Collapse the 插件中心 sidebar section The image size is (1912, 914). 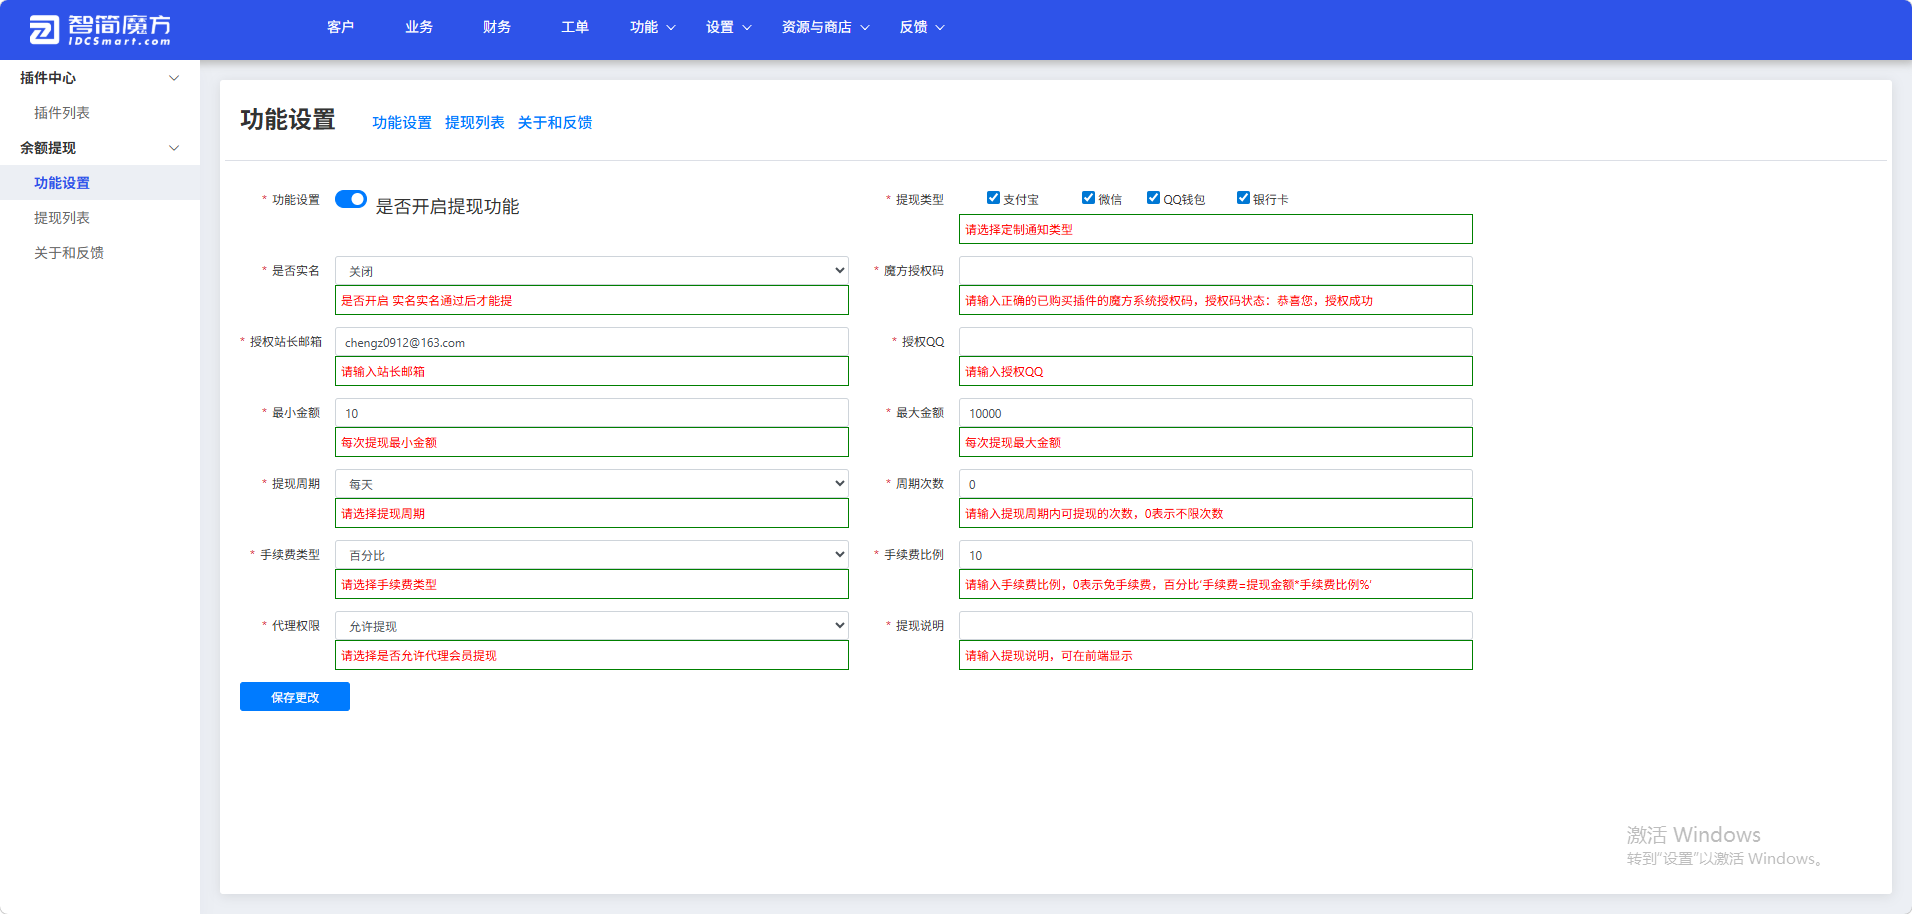[x=100, y=78]
